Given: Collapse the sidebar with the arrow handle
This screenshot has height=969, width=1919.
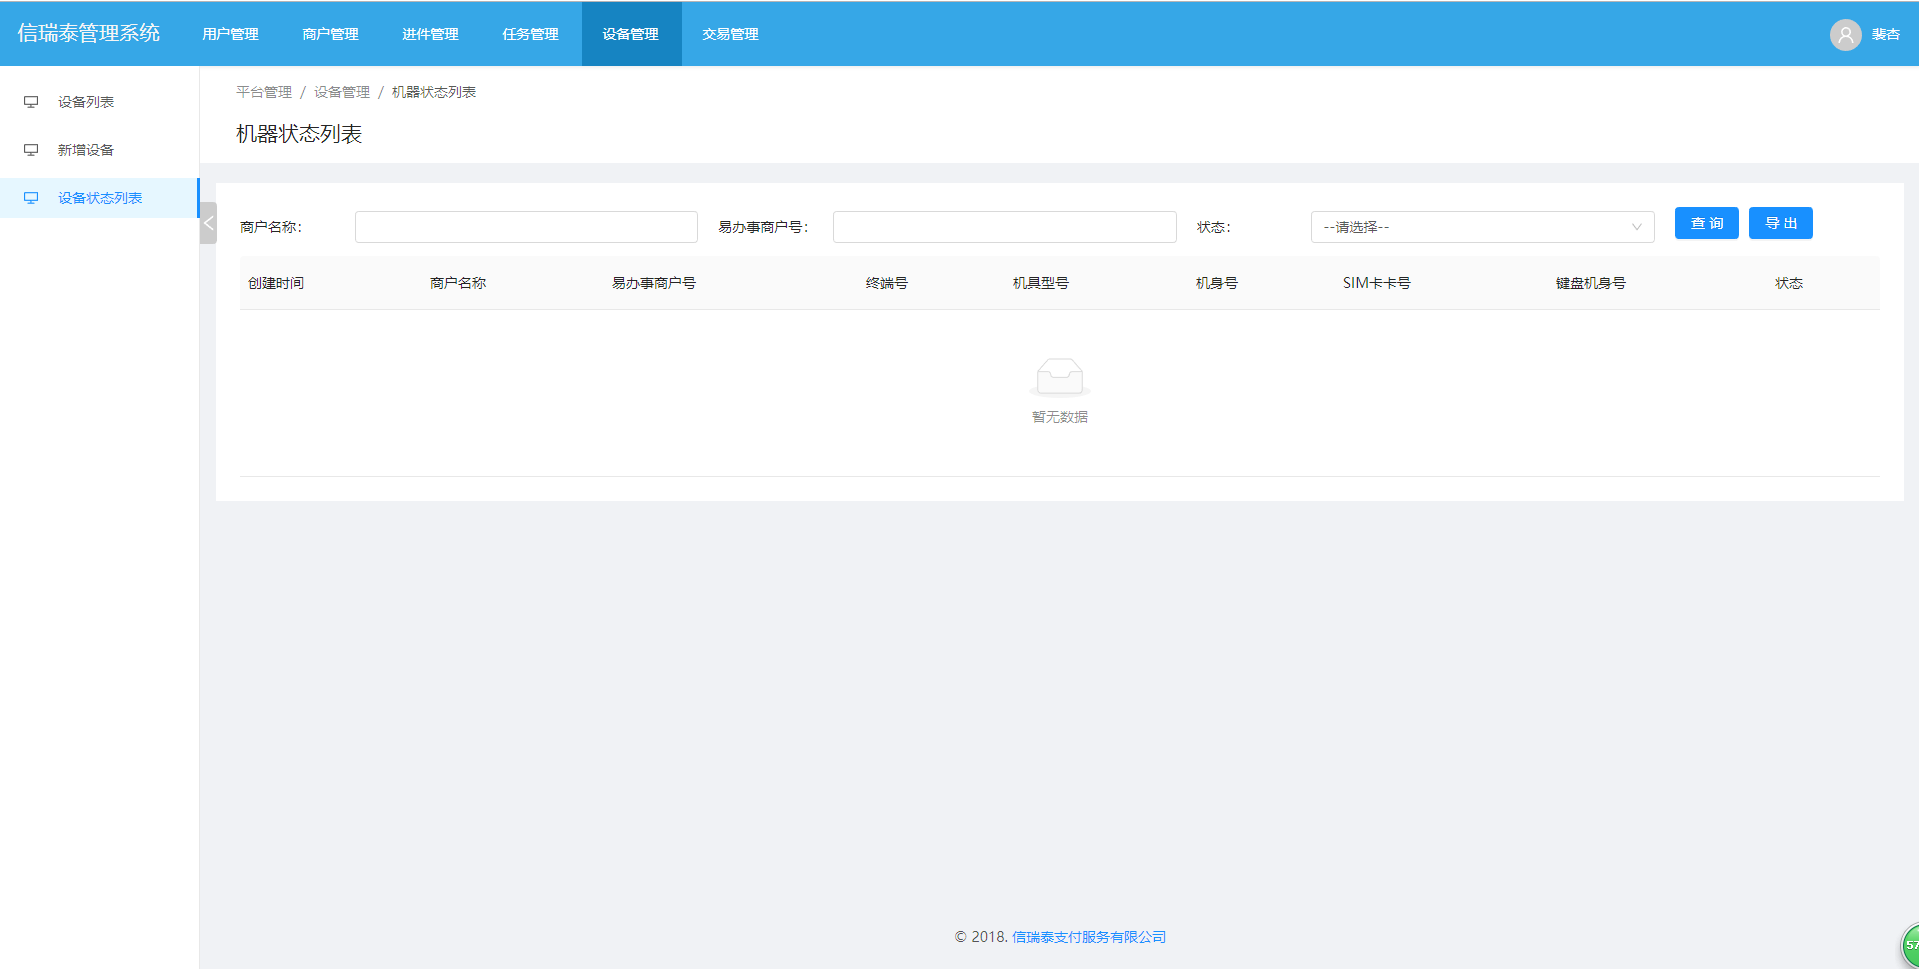Looking at the screenshot, I should (208, 223).
